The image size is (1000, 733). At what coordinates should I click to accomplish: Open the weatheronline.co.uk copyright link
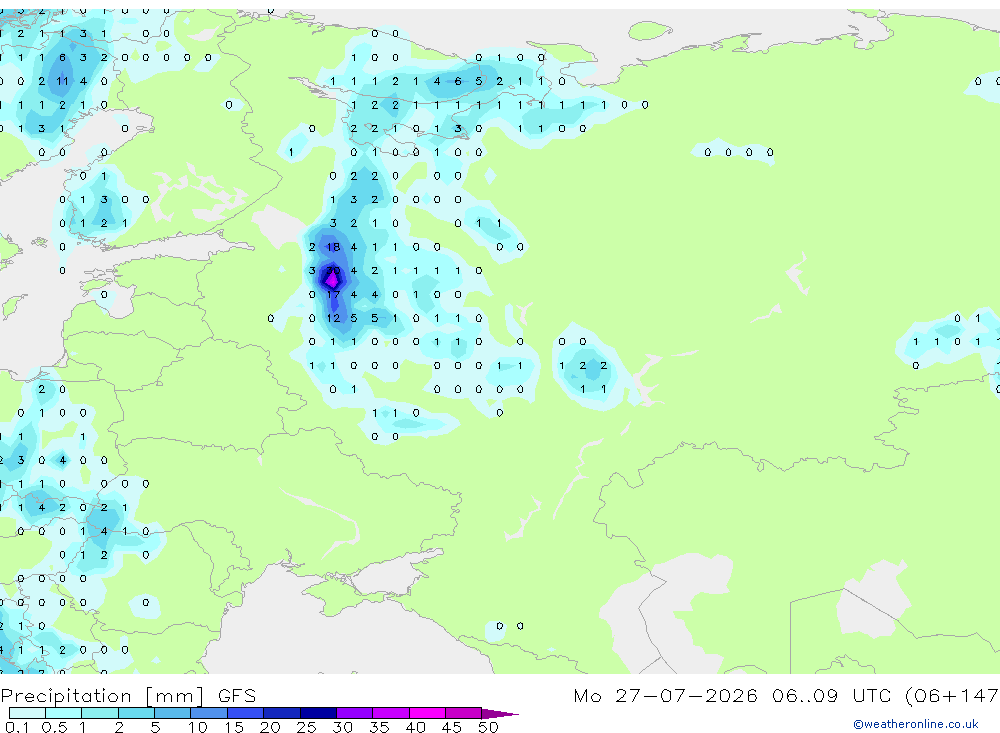916,724
